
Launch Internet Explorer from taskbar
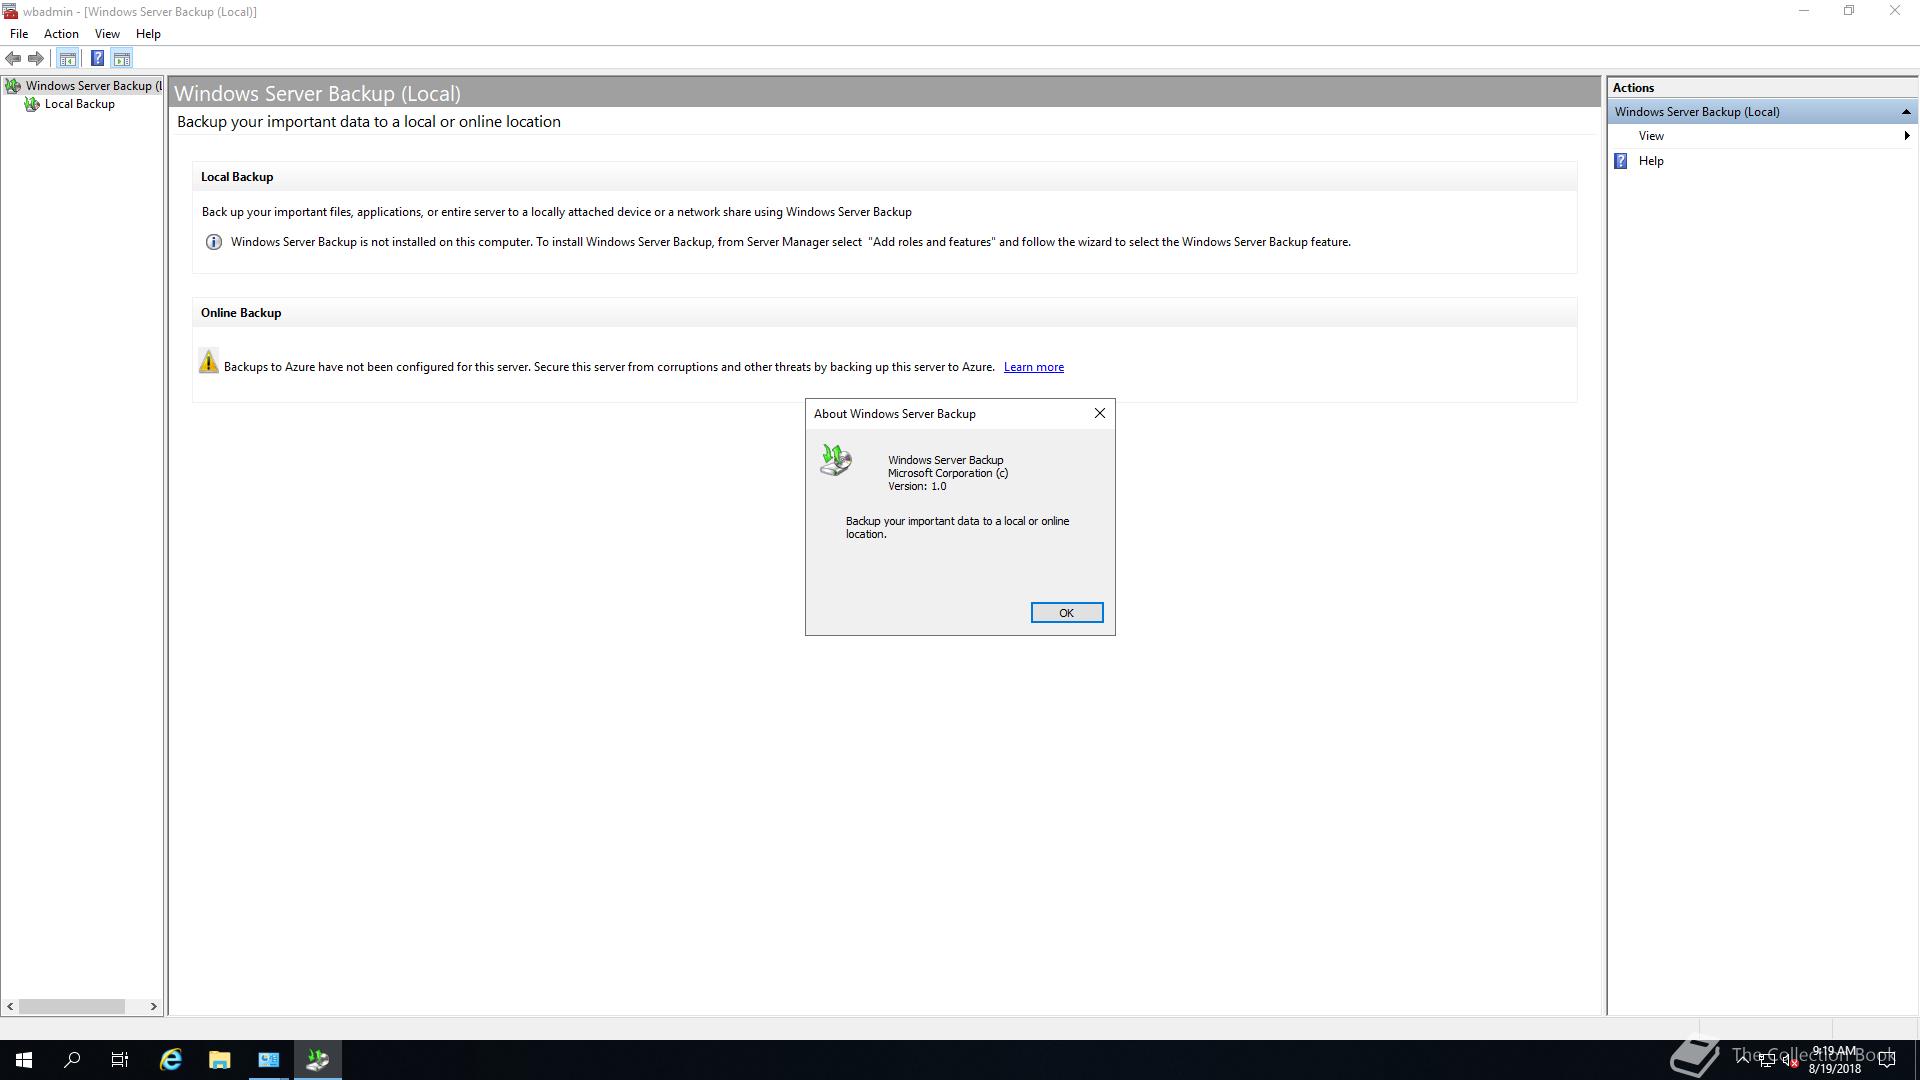pos(171,1060)
